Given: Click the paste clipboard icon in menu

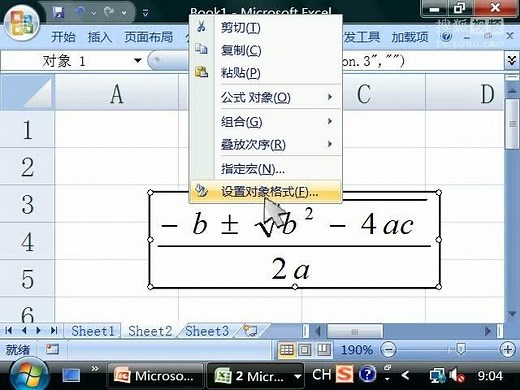Looking at the screenshot, I should pyautogui.click(x=201, y=72).
